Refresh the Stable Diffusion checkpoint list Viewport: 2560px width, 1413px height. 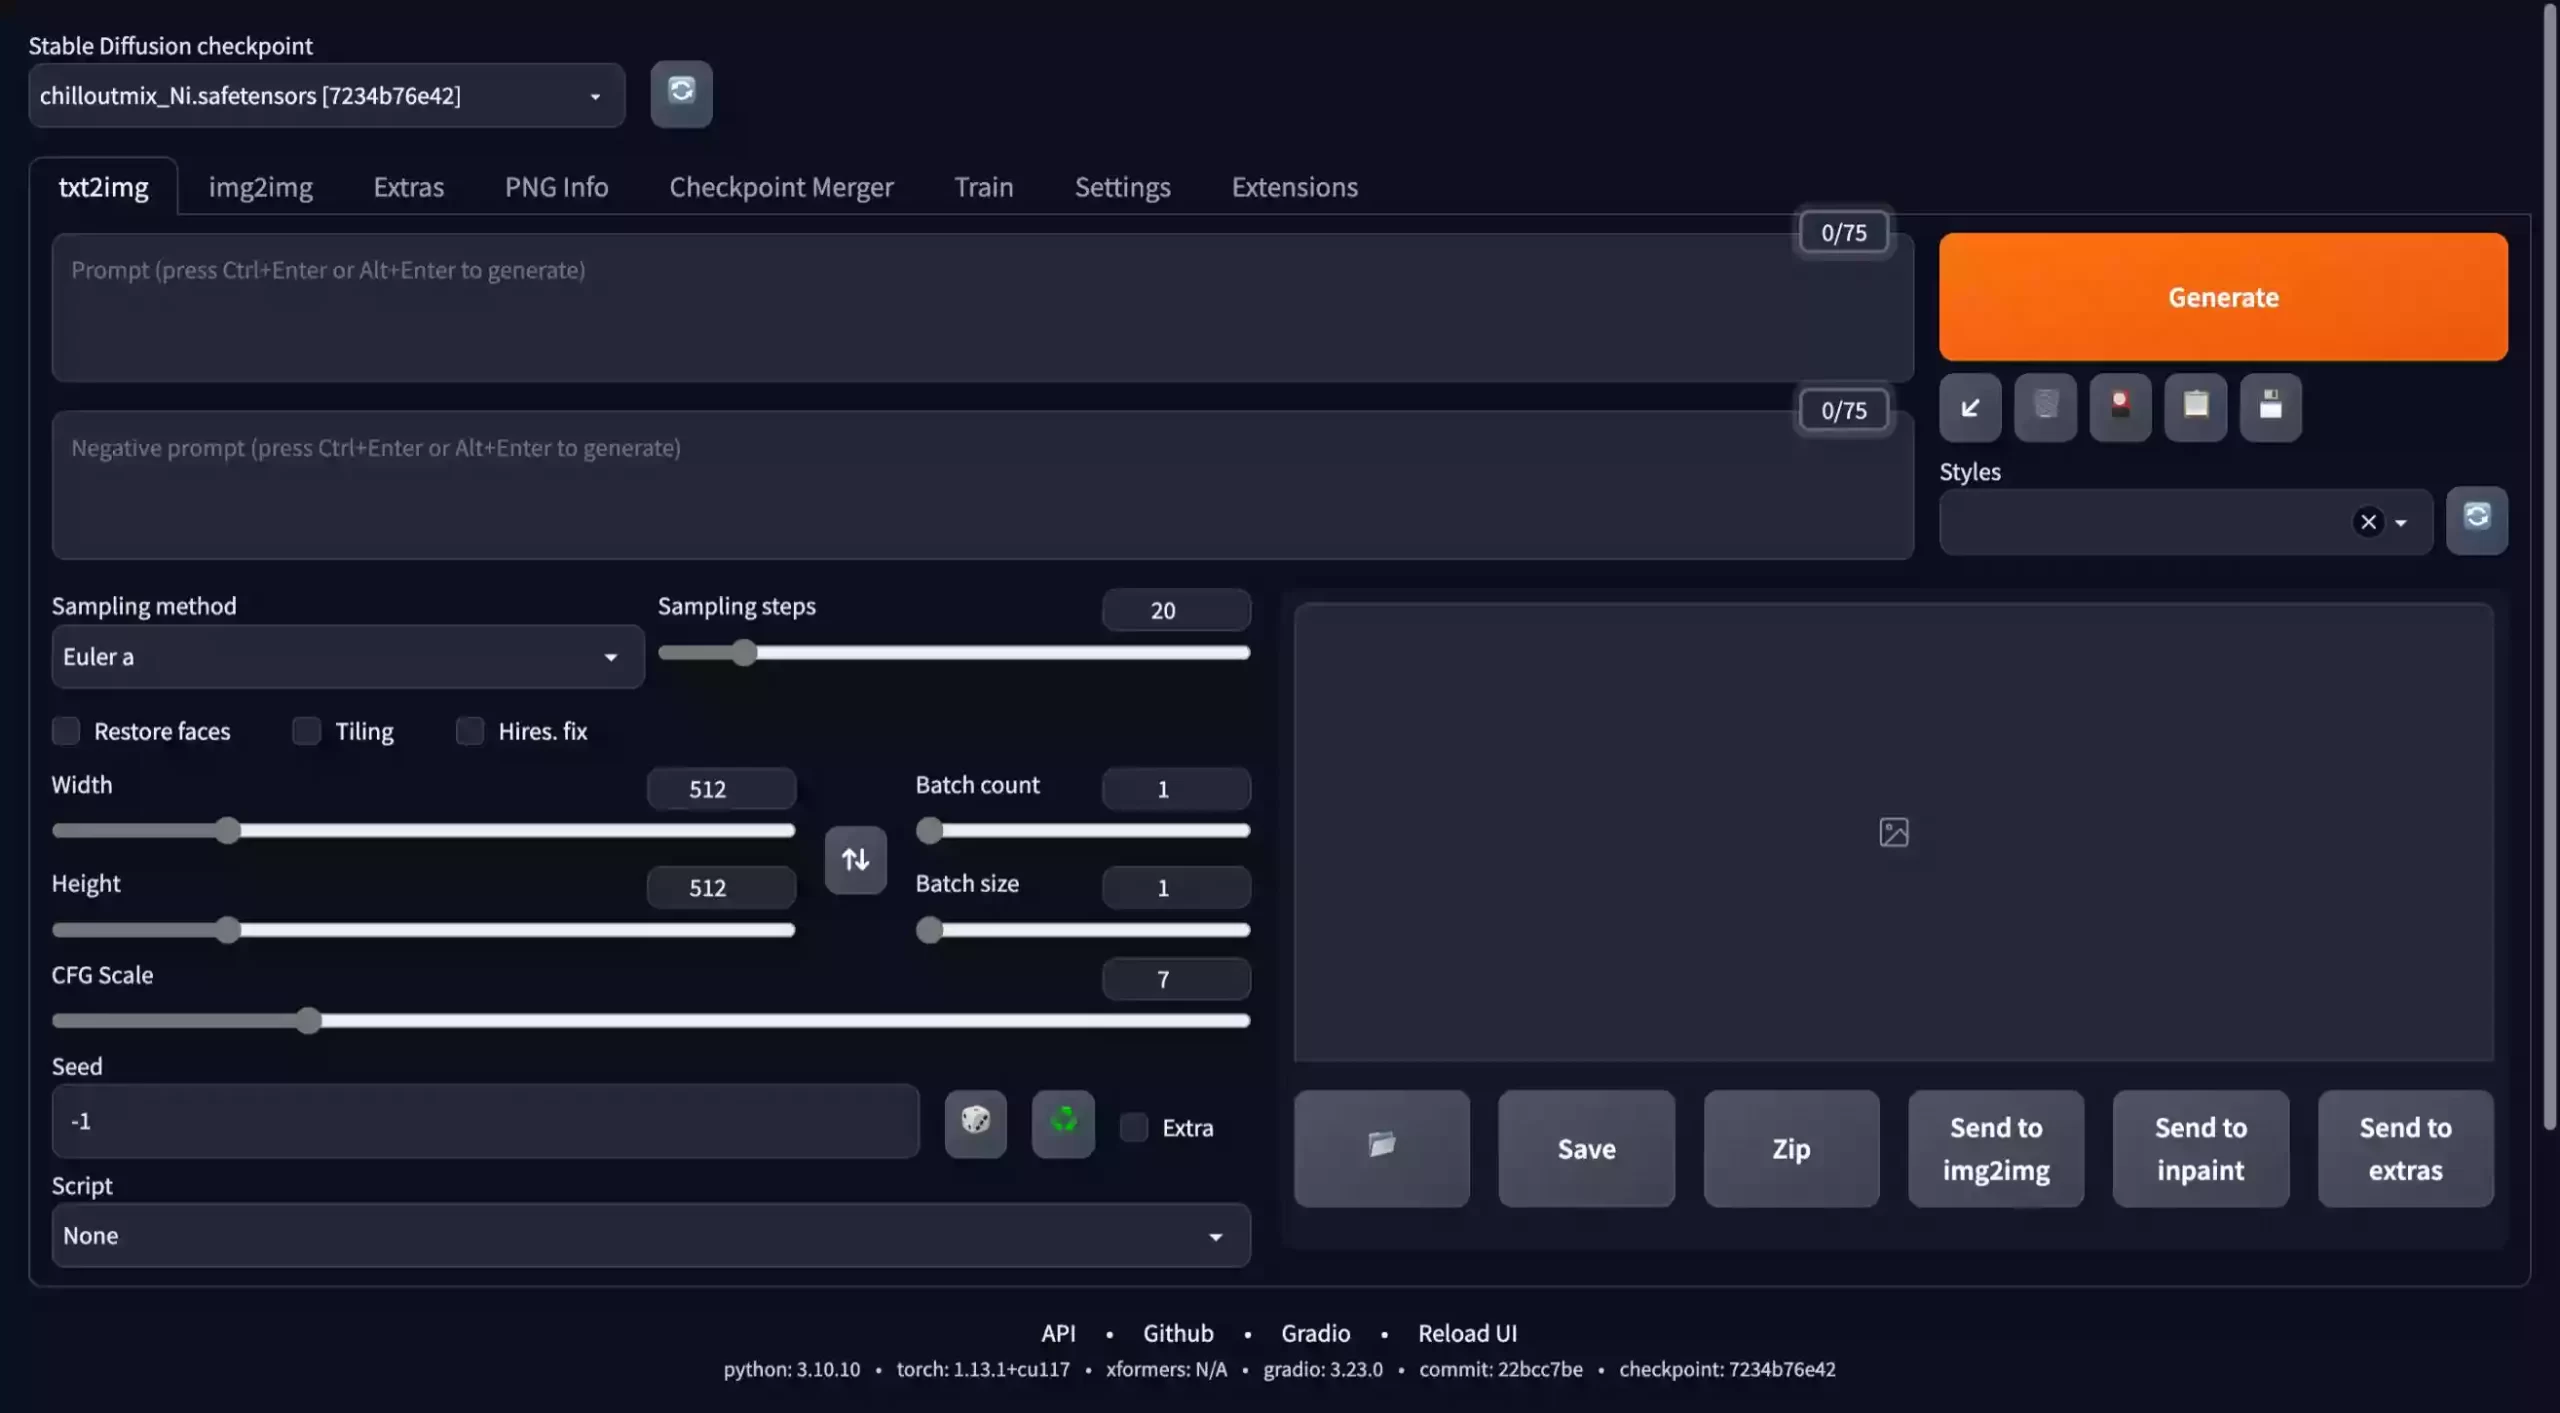681,93
